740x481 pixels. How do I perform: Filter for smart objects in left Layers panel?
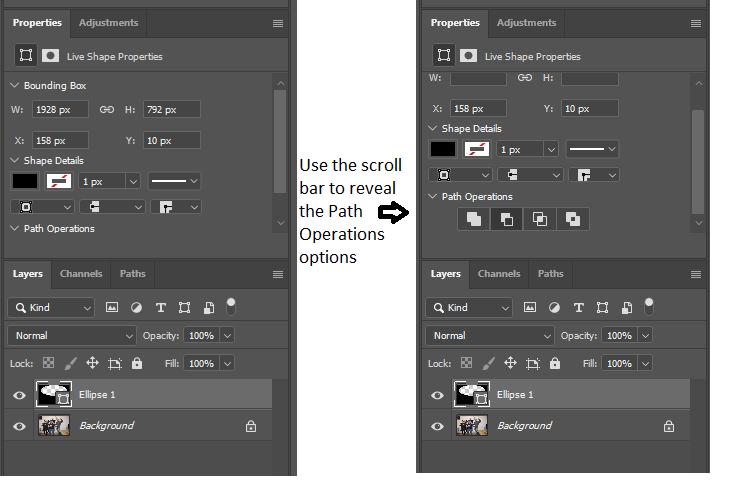(x=209, y=308)
